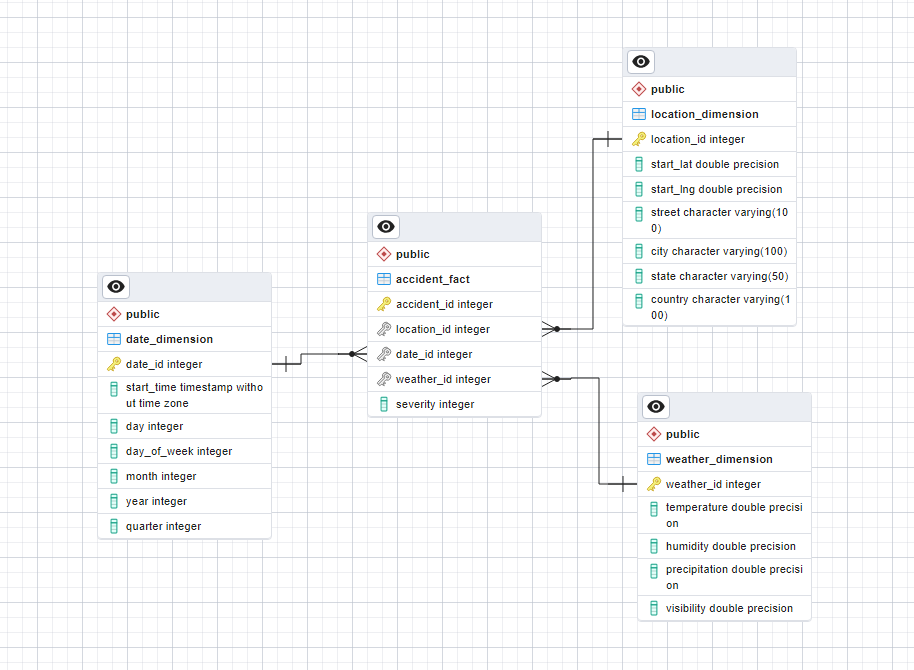The image size is (914, 670).
Task: Click the column icon beside year integer
Action: [114, 502]
